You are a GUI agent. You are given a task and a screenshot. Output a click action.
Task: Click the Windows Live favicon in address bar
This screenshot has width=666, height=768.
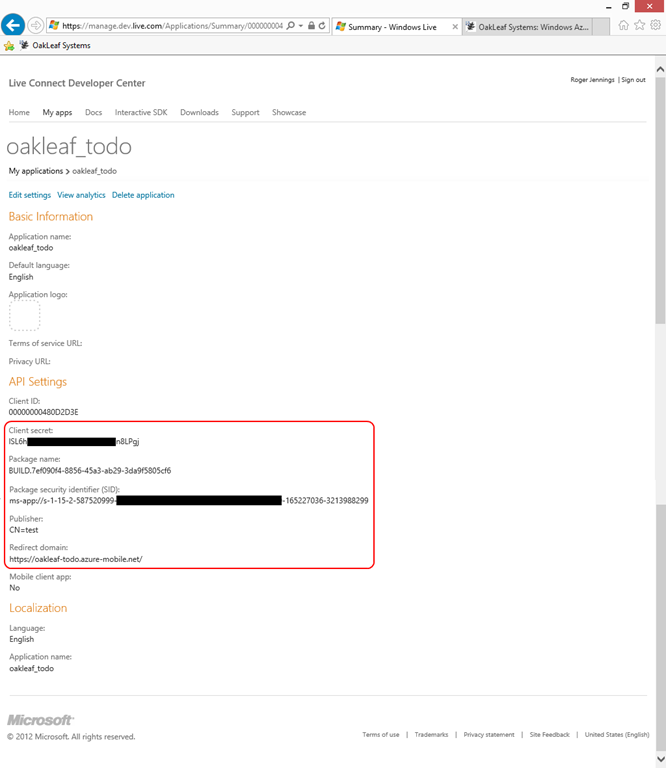click(54, 25)
